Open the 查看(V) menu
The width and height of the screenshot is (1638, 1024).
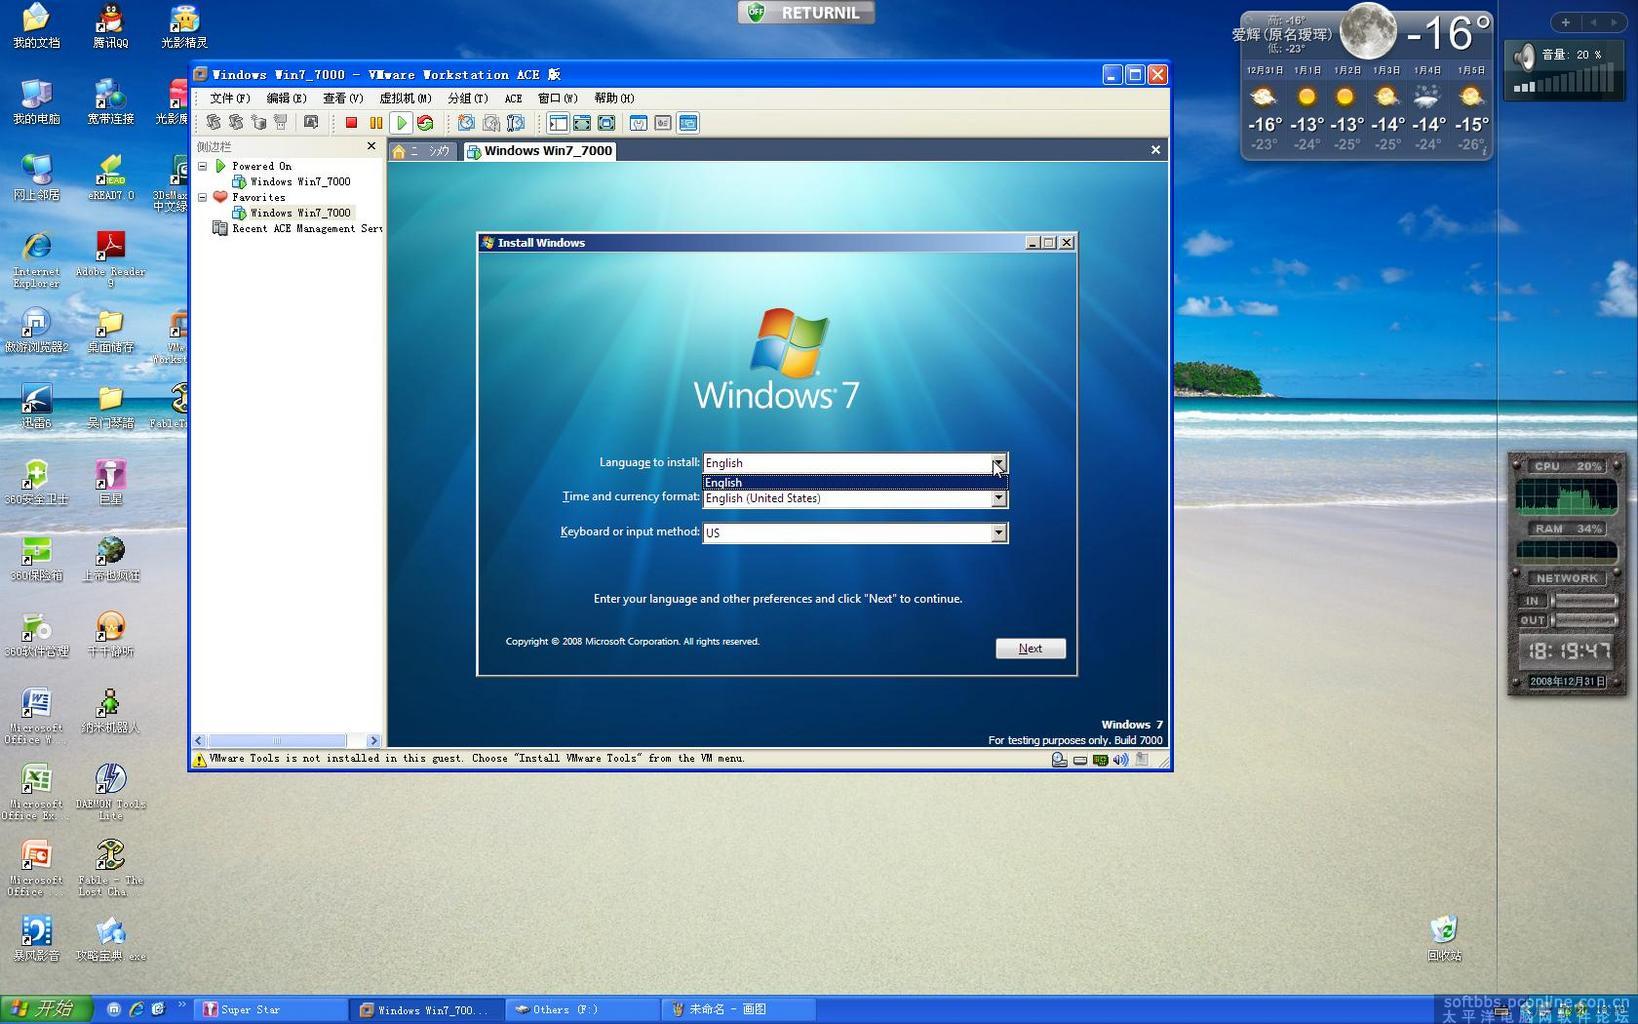342,98
